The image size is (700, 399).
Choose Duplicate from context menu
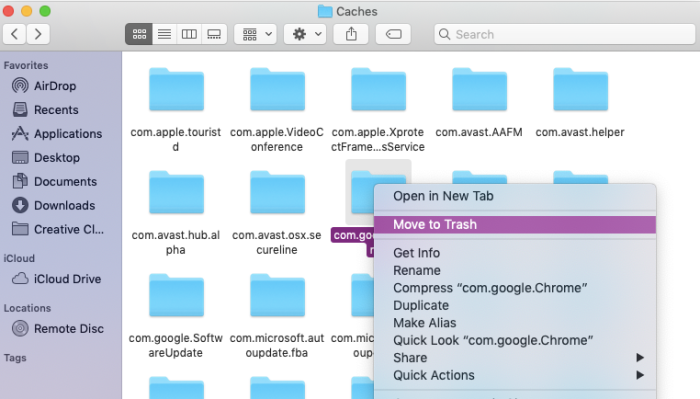515,305
